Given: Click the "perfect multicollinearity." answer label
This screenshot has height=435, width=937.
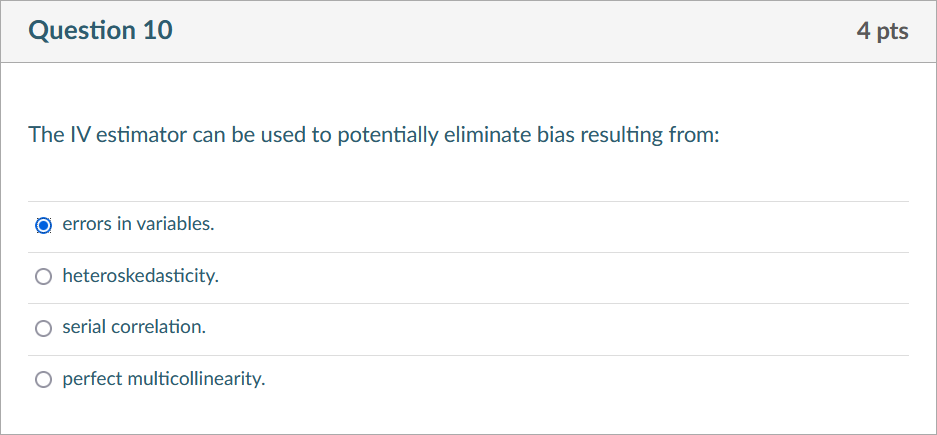Looking at the screenshot, I should pyautogui.click(x=164, y=379).
